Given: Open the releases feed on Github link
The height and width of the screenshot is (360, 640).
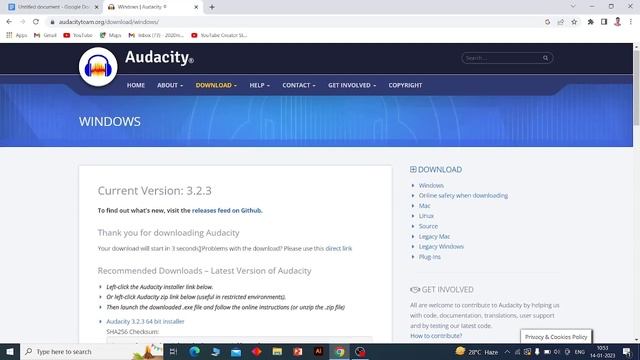Looking at the screenshot, I should (227, 211).
